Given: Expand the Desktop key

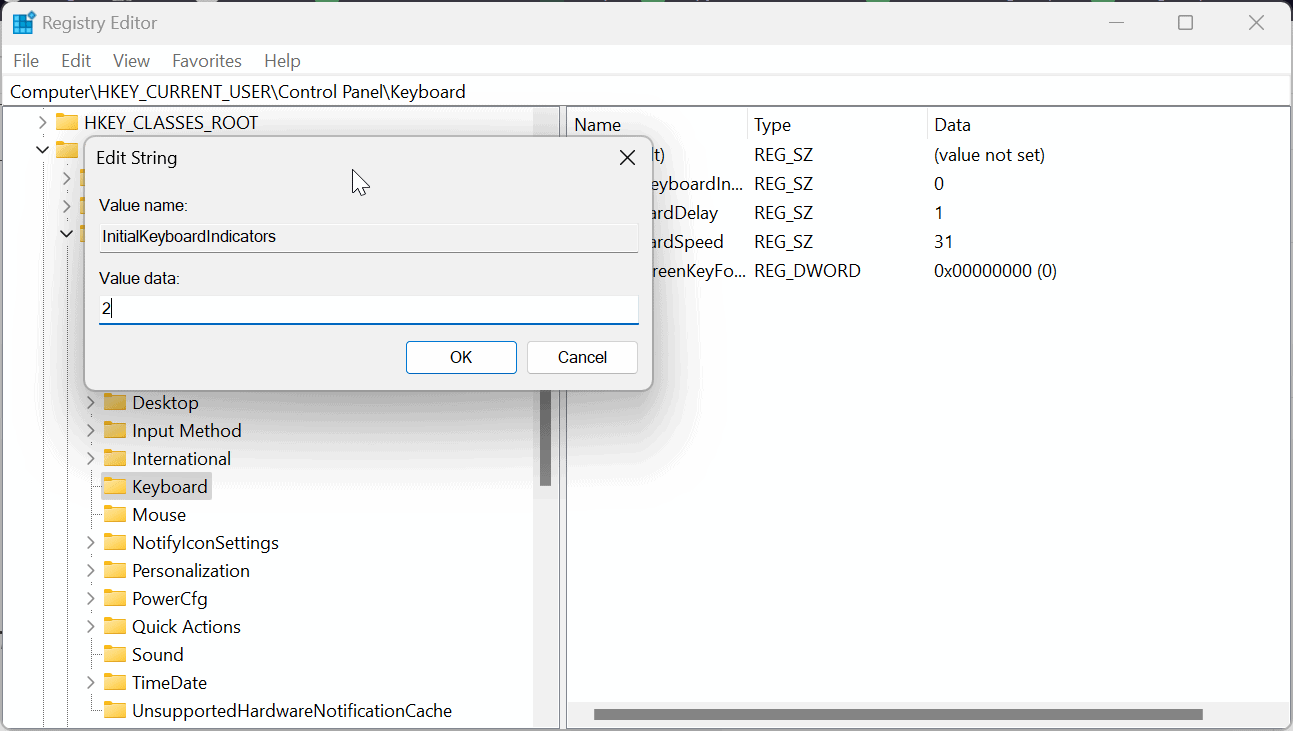Looking at the screenshot, I should (90, 403).
